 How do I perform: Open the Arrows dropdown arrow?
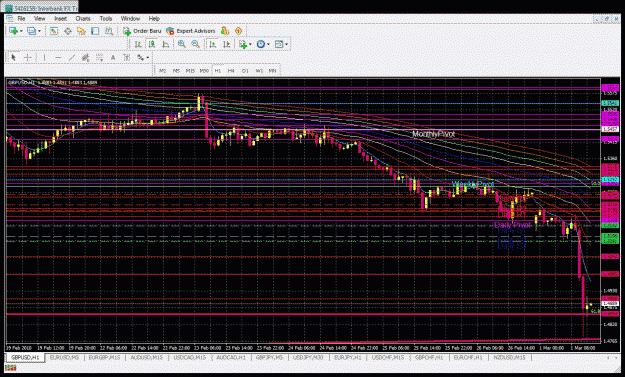pyautogui.click(x=148, y=58)
